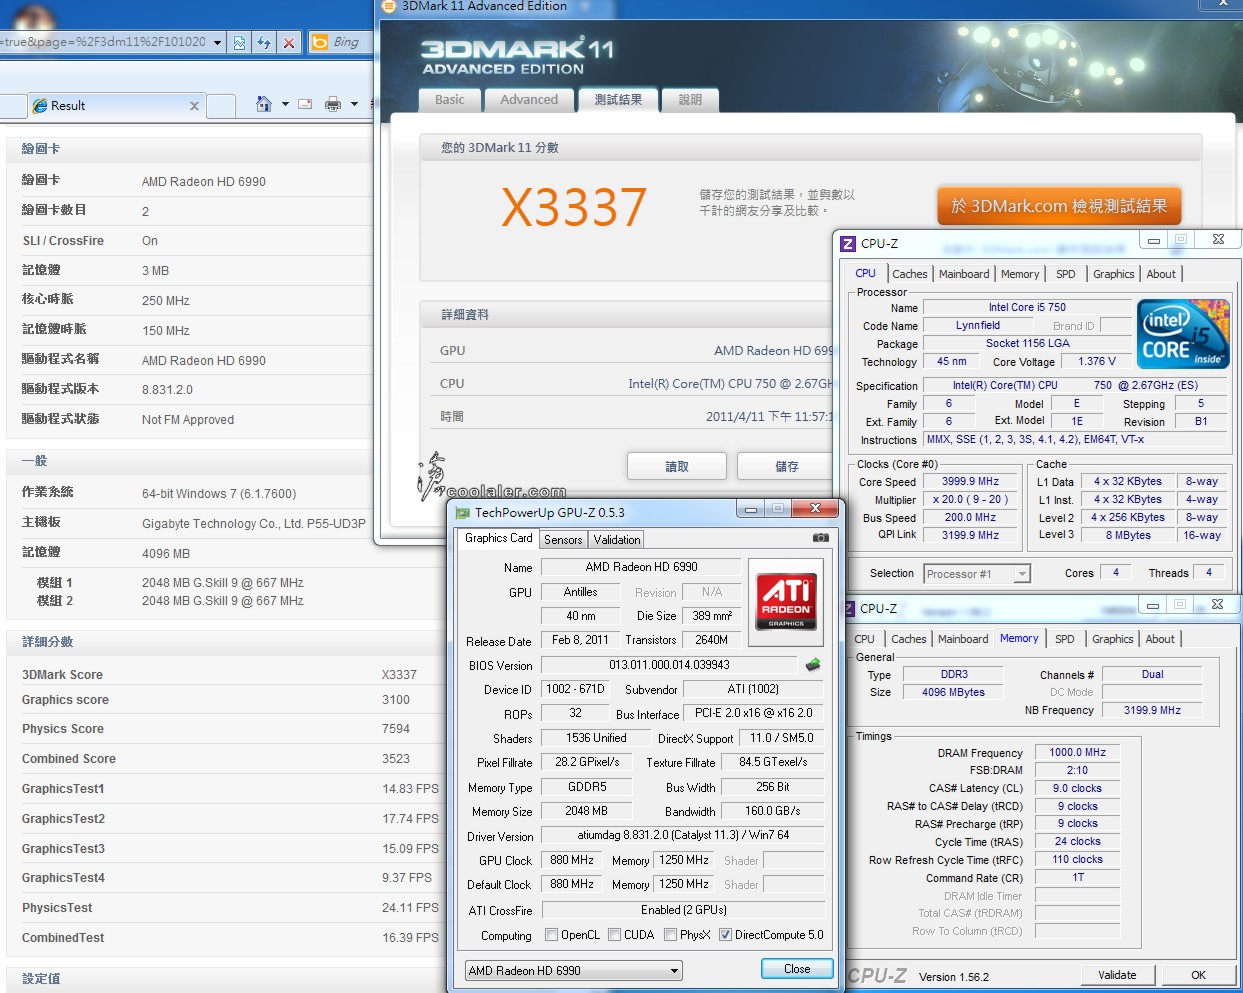The height and width of the screenshot is (993, 1243).
Task: Click the 'Gigabyte Technology Co., Ltd. P55-UD3P' text
Action: 254,524
